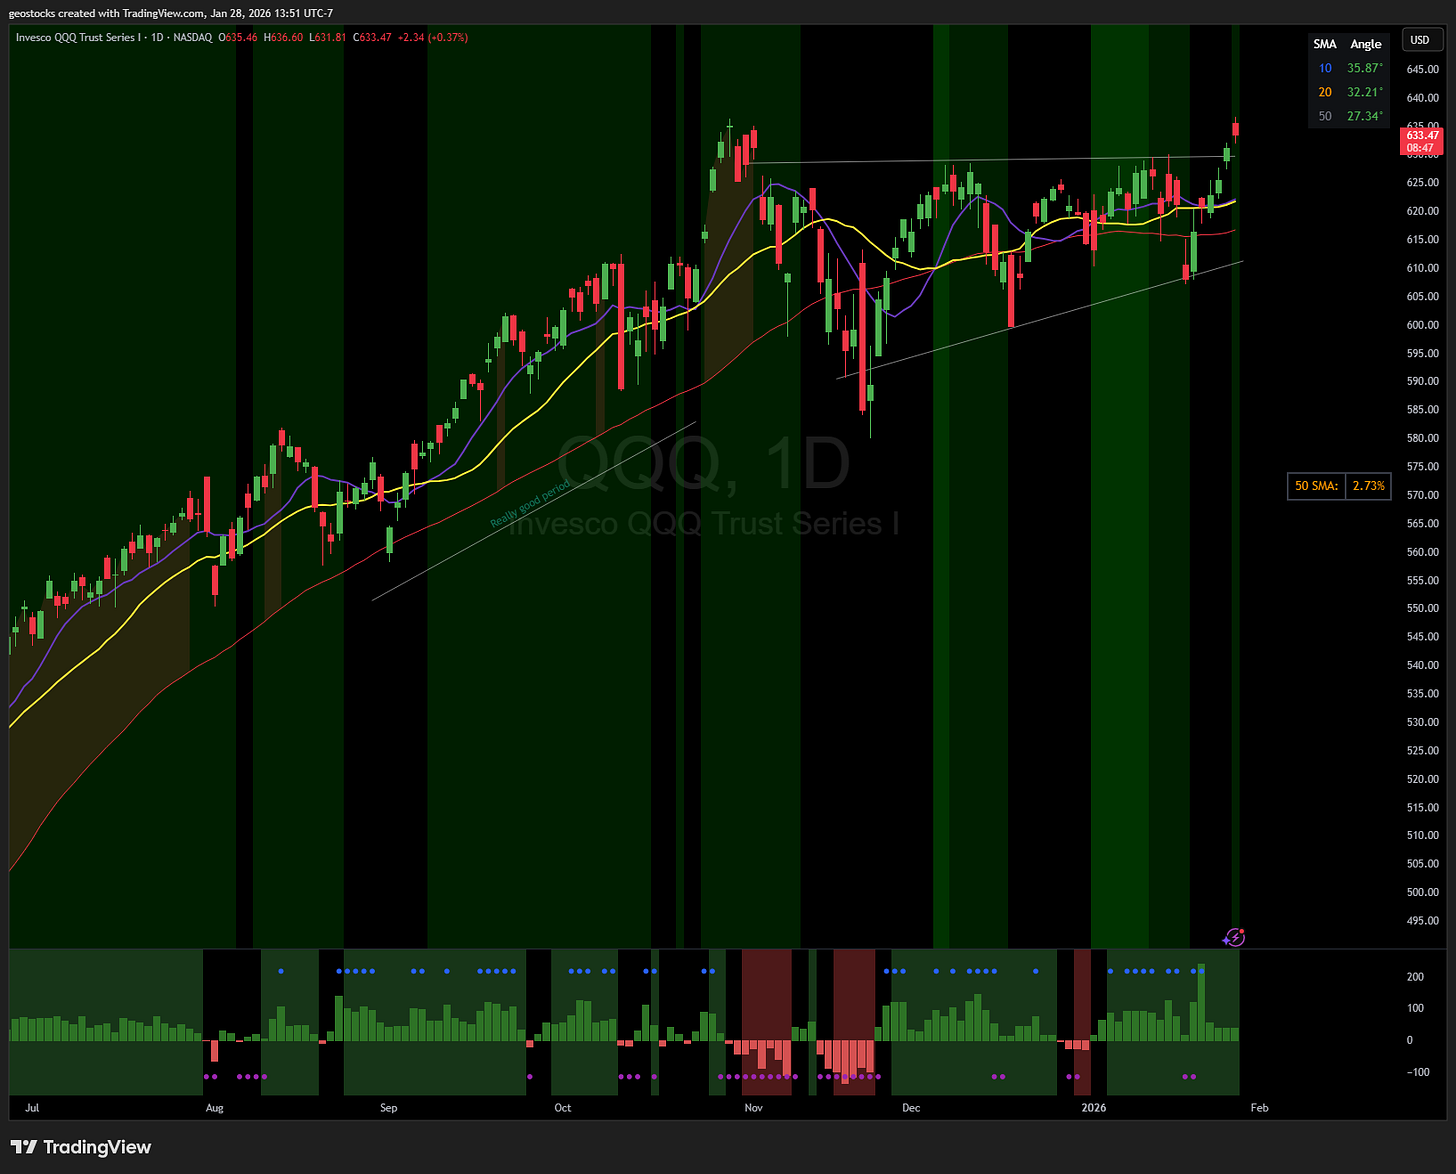Click the low value L631.81 in legend

point(329,37)
